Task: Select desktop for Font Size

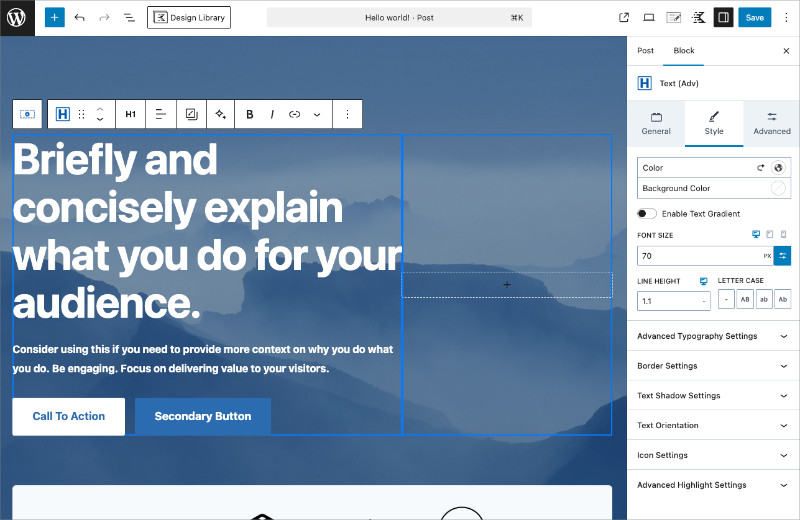Action: (756, 234)
